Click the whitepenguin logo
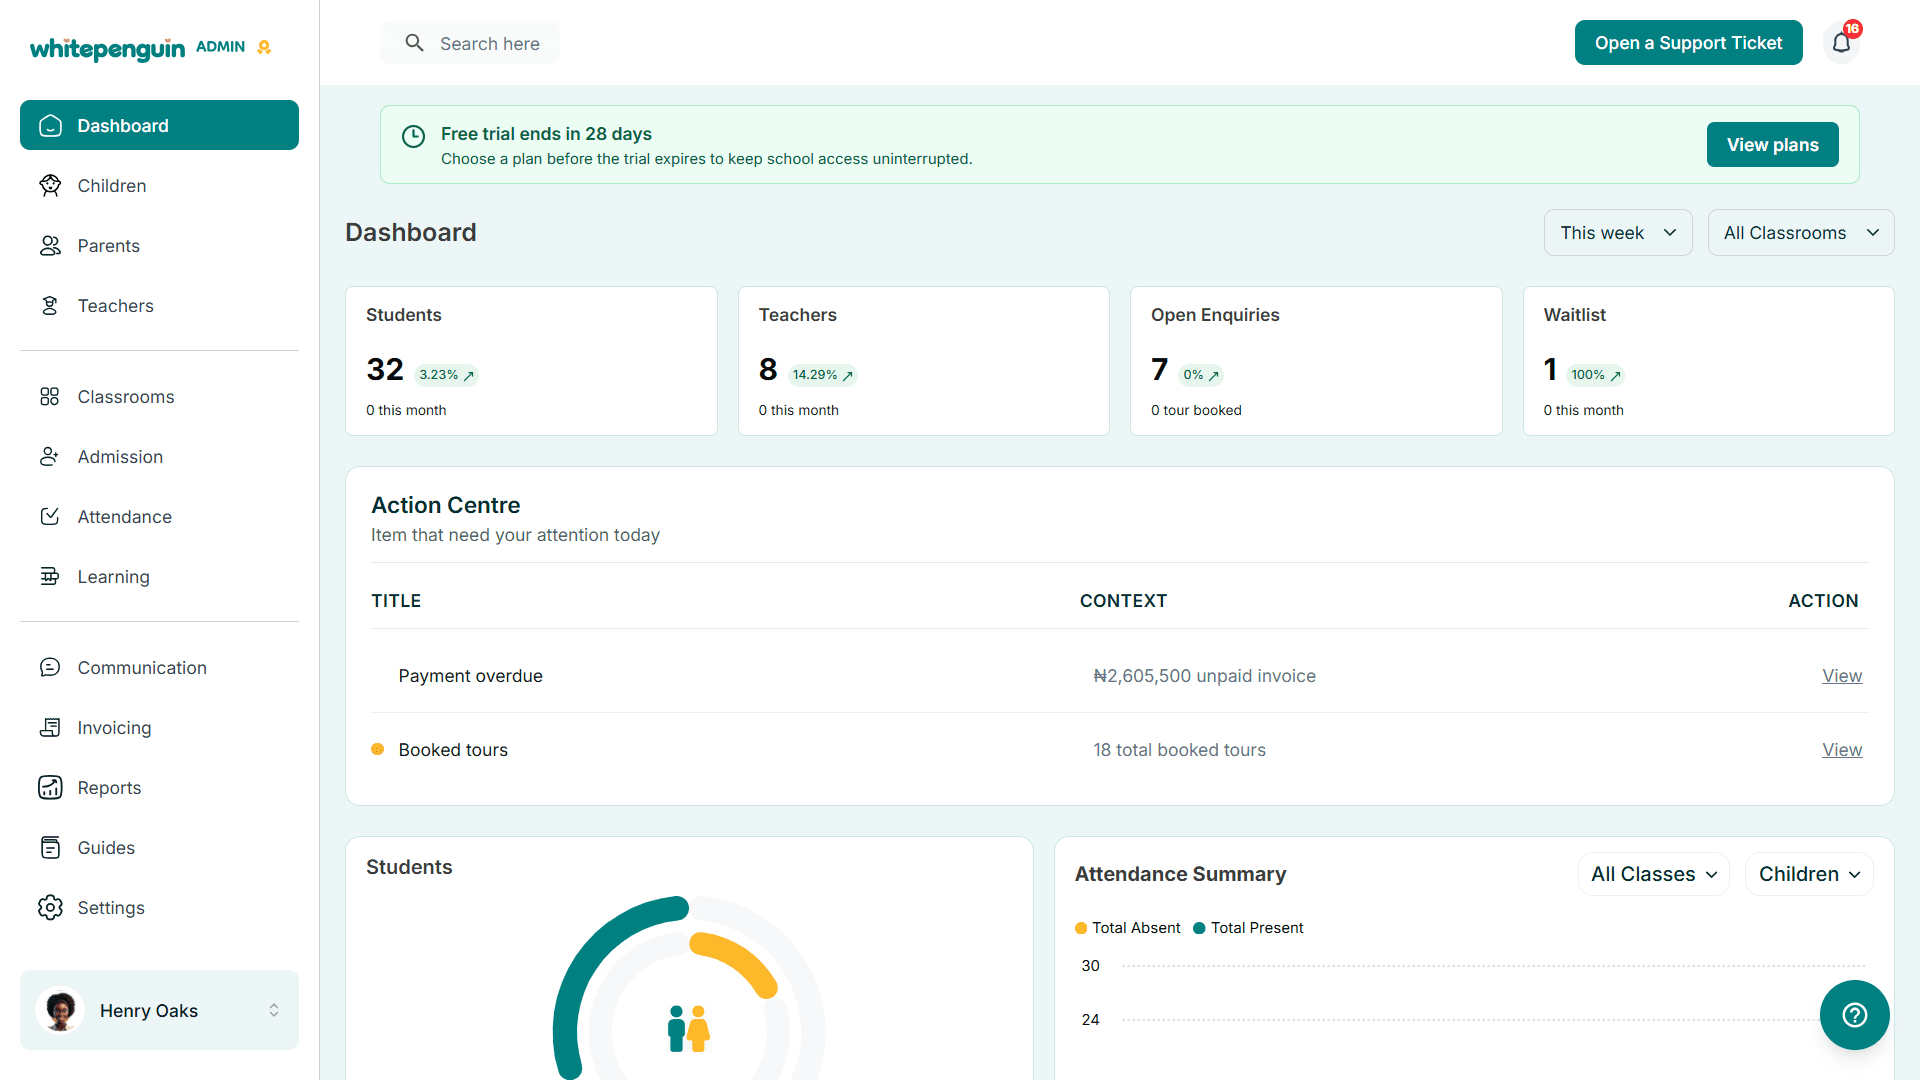 [107, 48]
